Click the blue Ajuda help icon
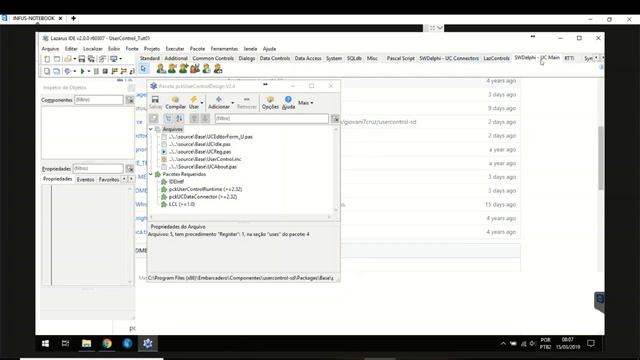Screen dimensions: 640x360 pyautogui.click(x=288, y=99)
